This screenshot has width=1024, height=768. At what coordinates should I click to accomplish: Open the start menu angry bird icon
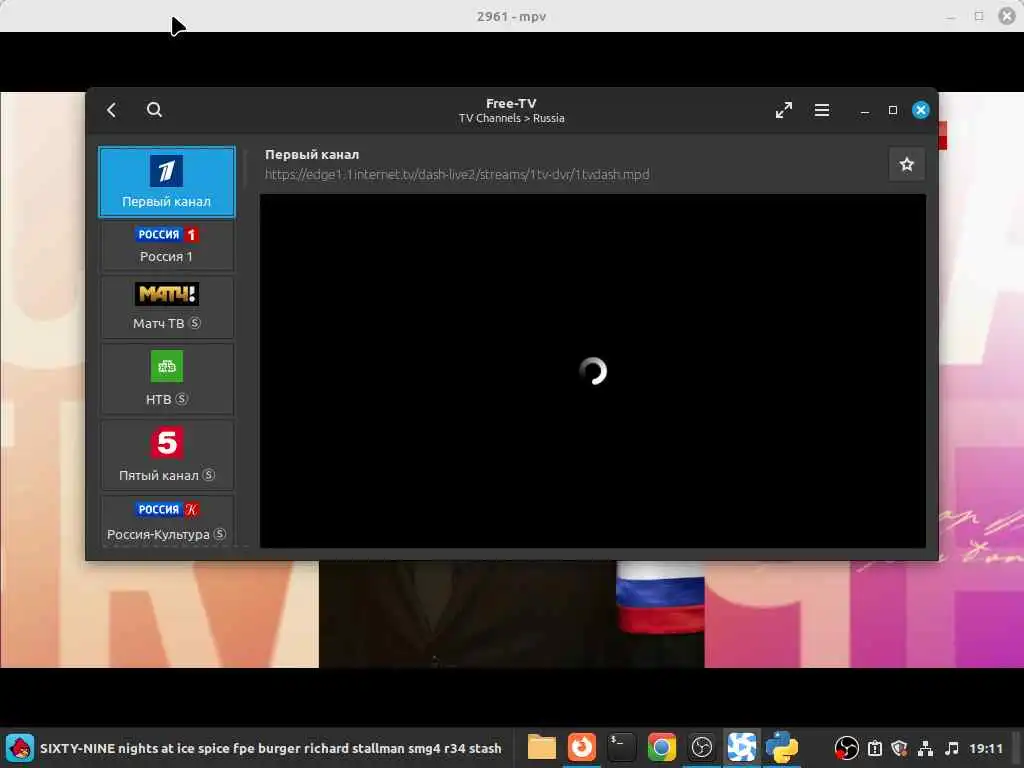tap(20, 748)
